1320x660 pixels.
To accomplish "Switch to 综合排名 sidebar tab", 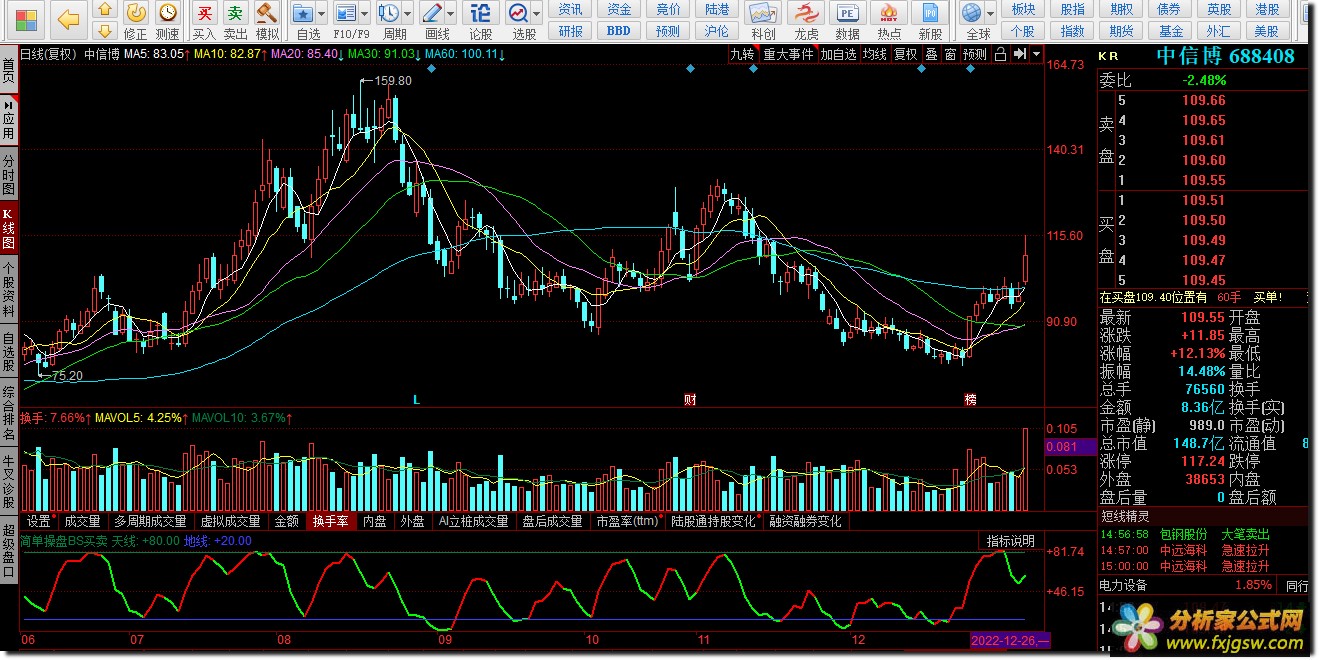I will pos(8,414).
